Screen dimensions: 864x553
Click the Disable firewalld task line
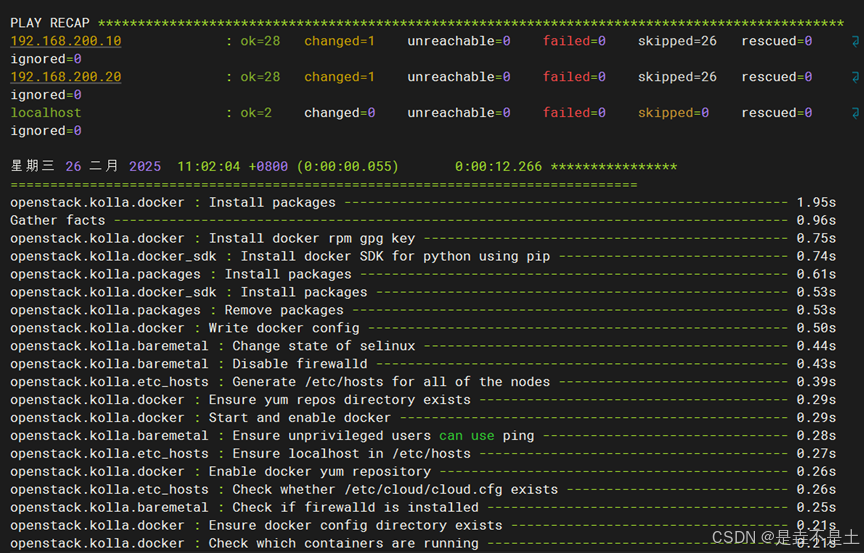tap(423, 364)
